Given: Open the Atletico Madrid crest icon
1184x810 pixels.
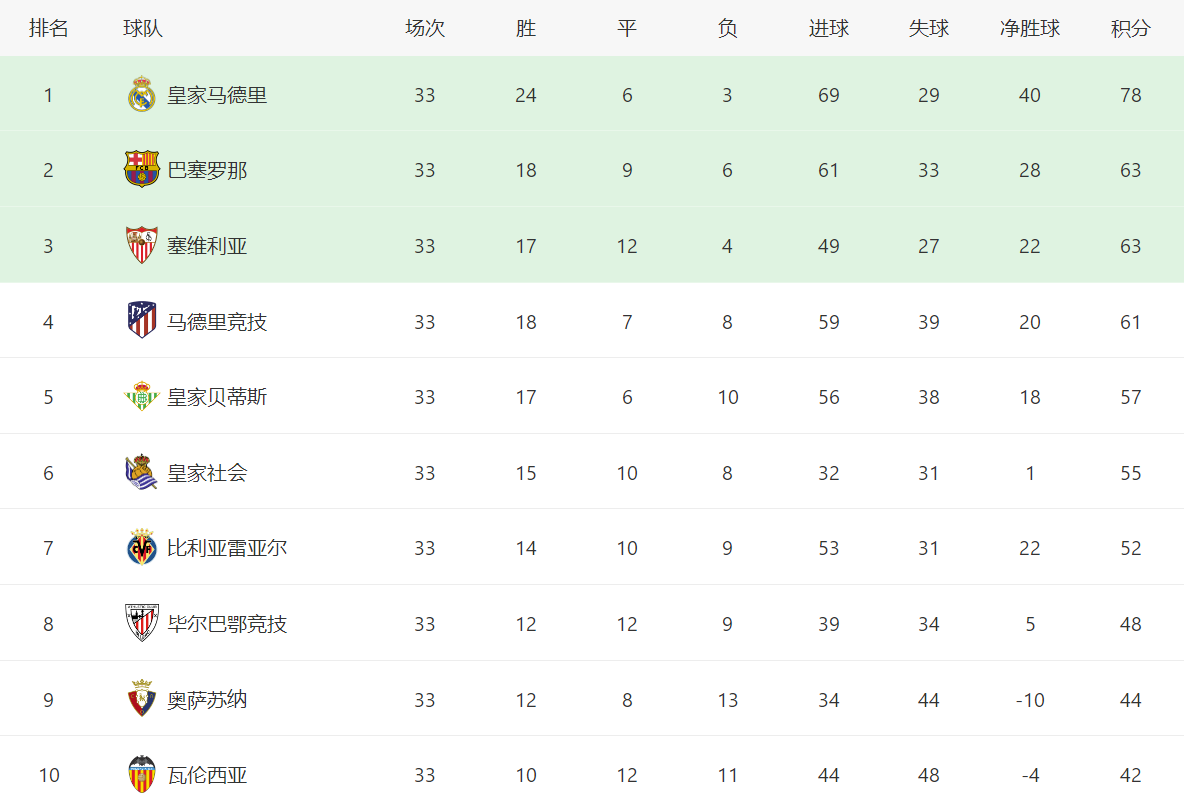Looking at the screenshot, I should (x=141, y=320).
